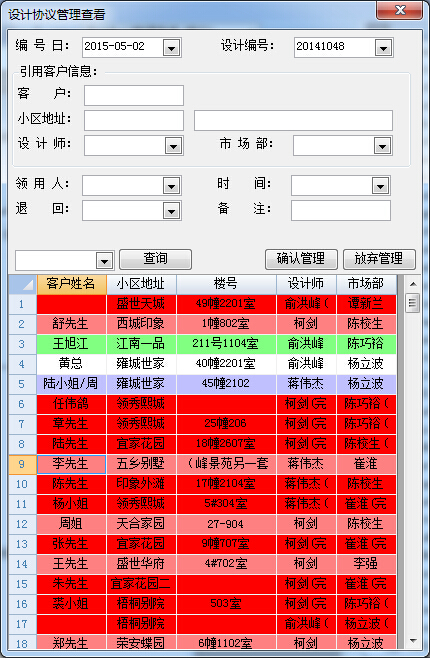Screen dimensions: 430x658
Task: Click the cell 盛世天城
Action: (x=141, y=304)
